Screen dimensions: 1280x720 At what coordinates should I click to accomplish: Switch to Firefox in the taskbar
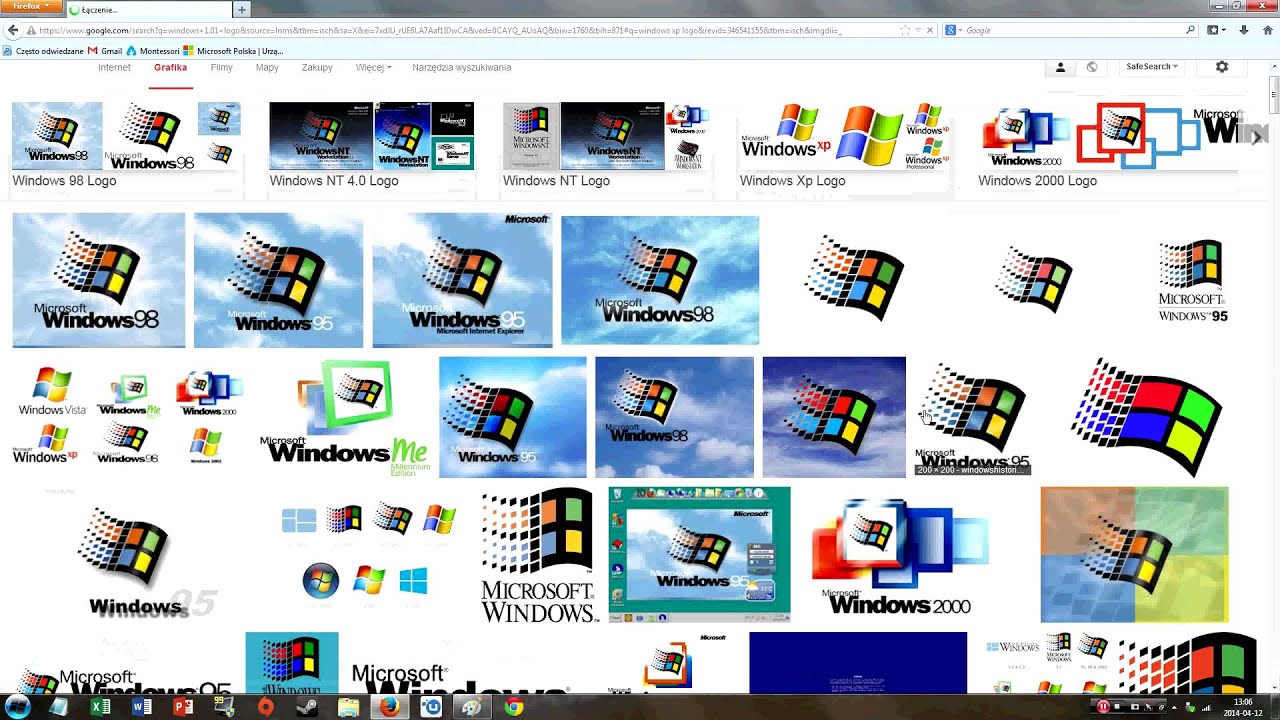(x=389, y=707)
